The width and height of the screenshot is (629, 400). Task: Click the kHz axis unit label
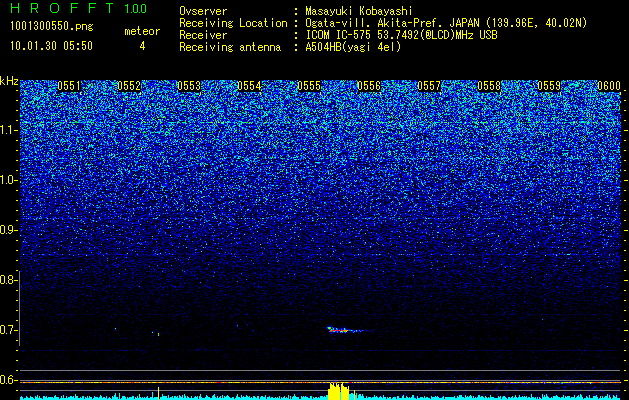pyautogui.click(x=9, y=81)
